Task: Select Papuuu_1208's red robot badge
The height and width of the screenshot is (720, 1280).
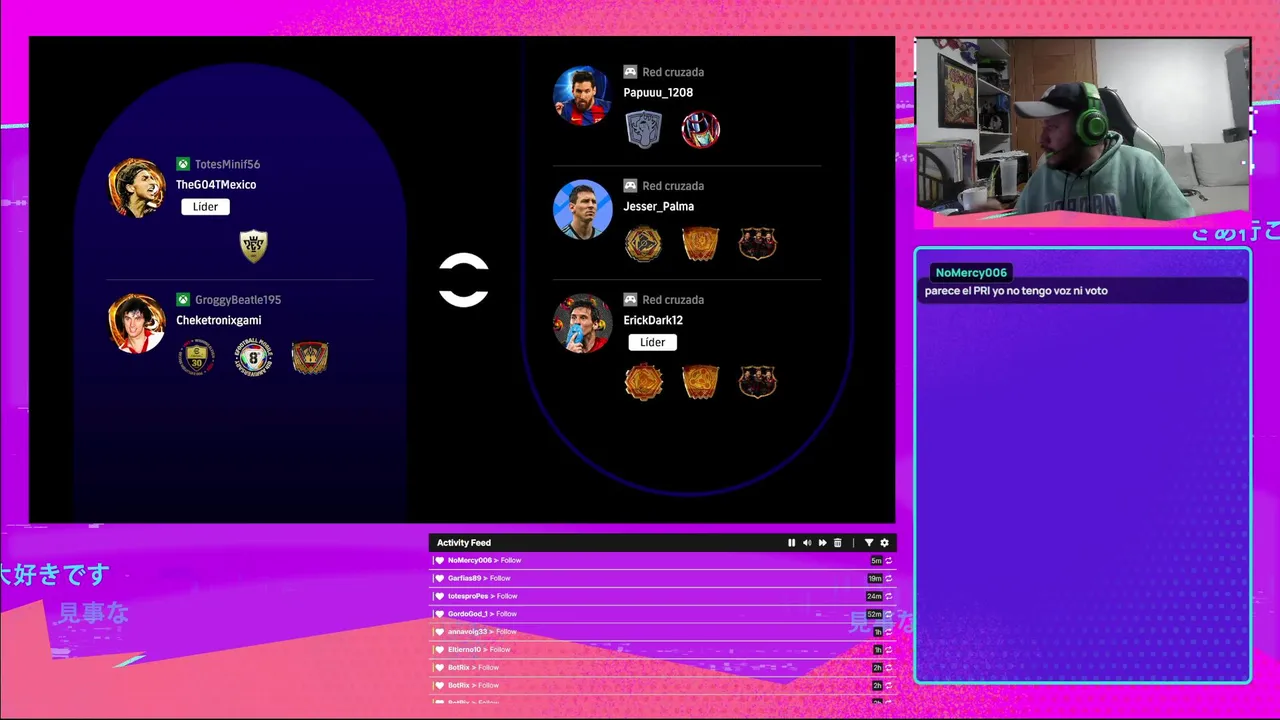Action: 700,130
